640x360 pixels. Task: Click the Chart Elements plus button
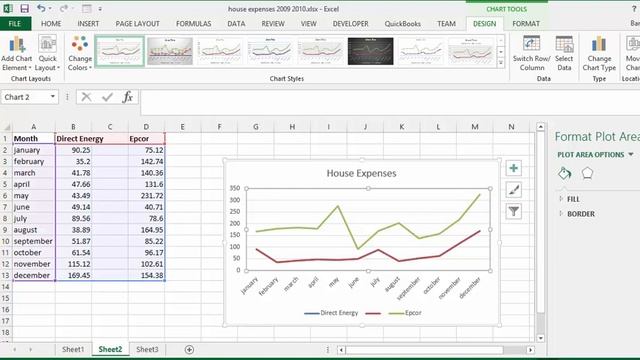513,168
